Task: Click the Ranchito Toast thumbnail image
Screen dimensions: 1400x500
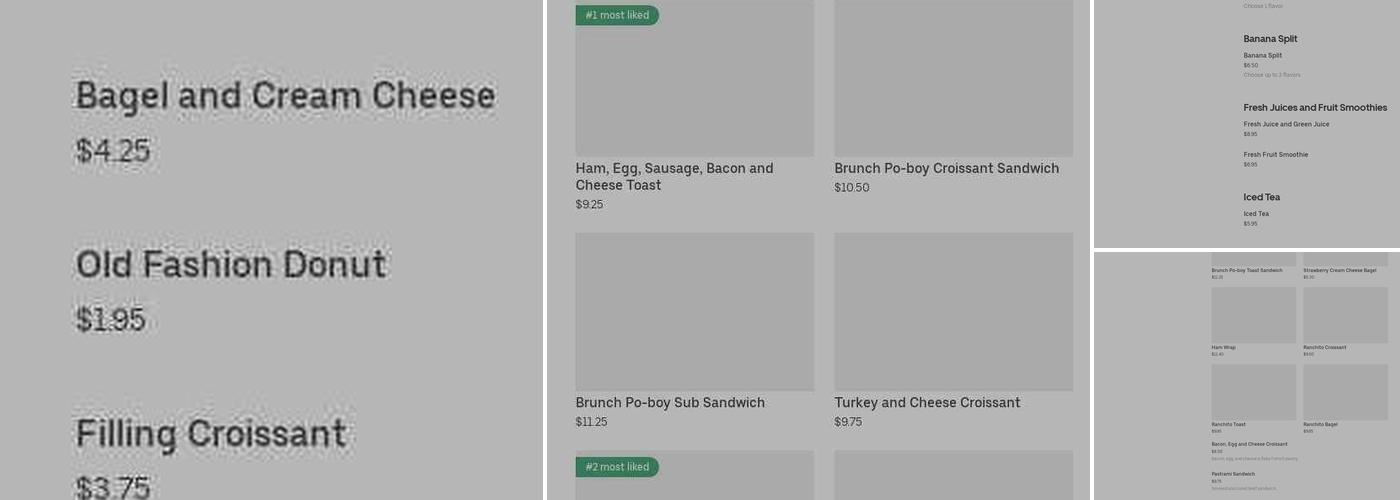Action: [x=1253, y=392]
